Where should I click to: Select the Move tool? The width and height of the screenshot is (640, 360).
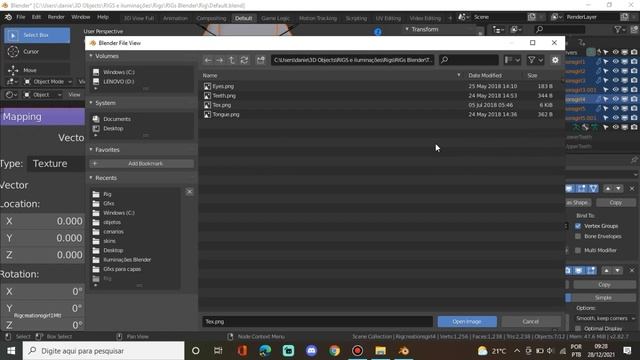[x=37, y=70]
